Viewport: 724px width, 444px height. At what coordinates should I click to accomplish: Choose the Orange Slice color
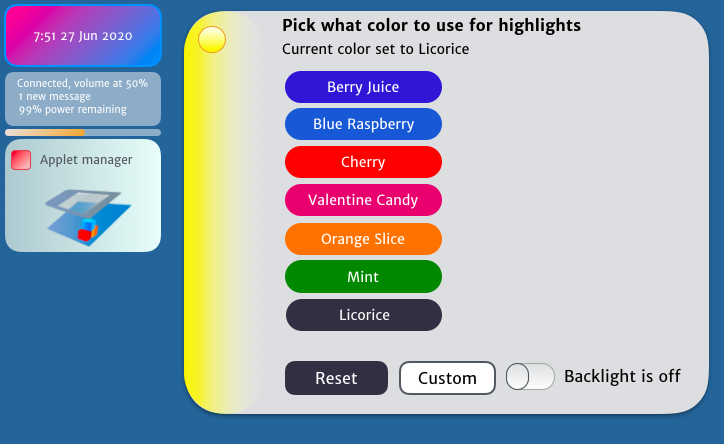pyautogui.click(x=363, y=239)
